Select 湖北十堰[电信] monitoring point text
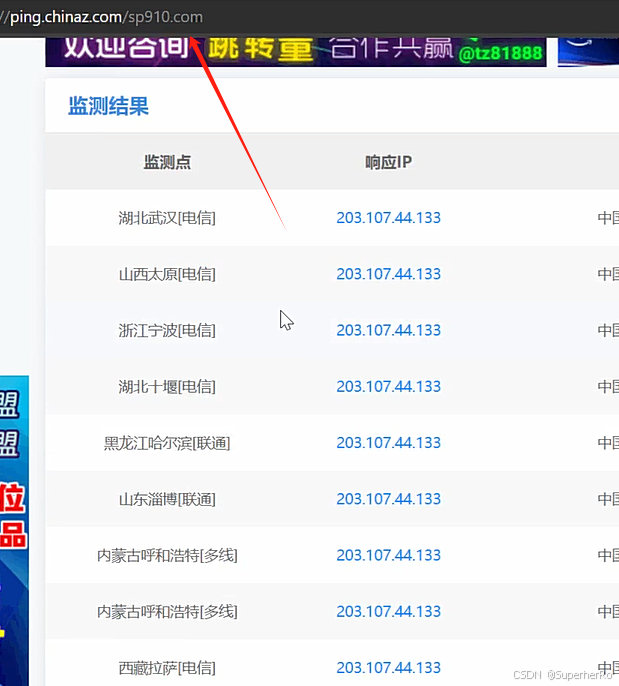This screenshot has height=686, width=619. tap(167, 387)
